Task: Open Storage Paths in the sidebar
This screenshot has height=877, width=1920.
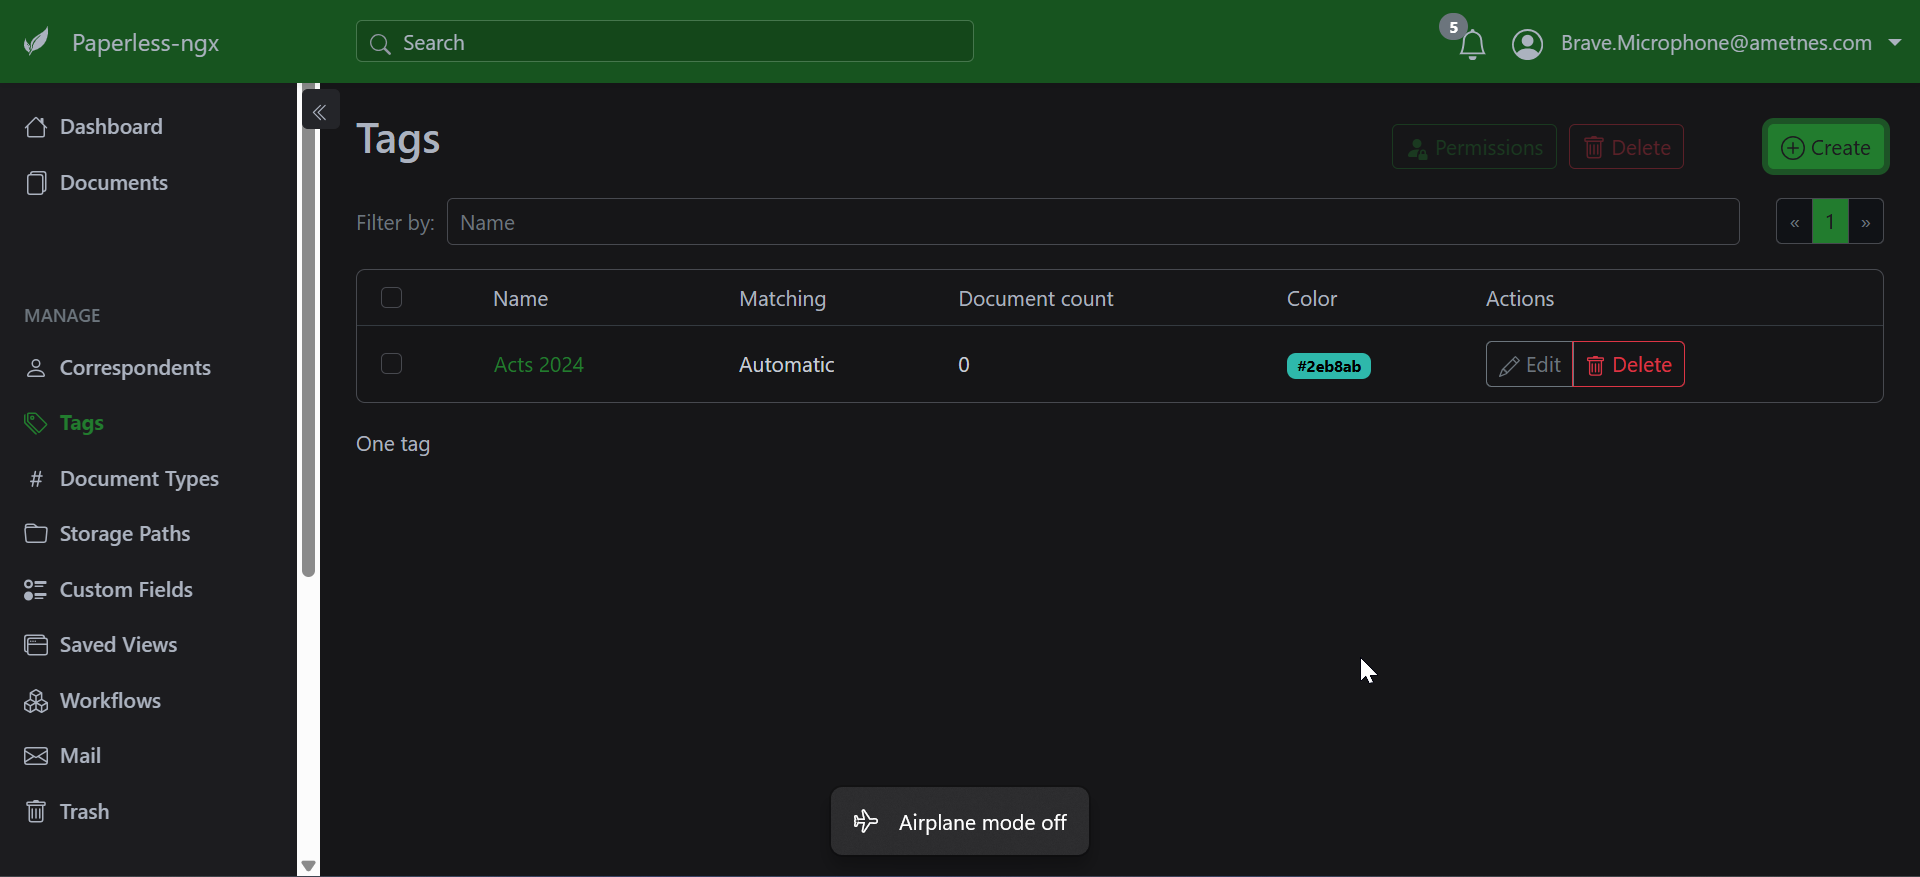Action: (124, 534)
